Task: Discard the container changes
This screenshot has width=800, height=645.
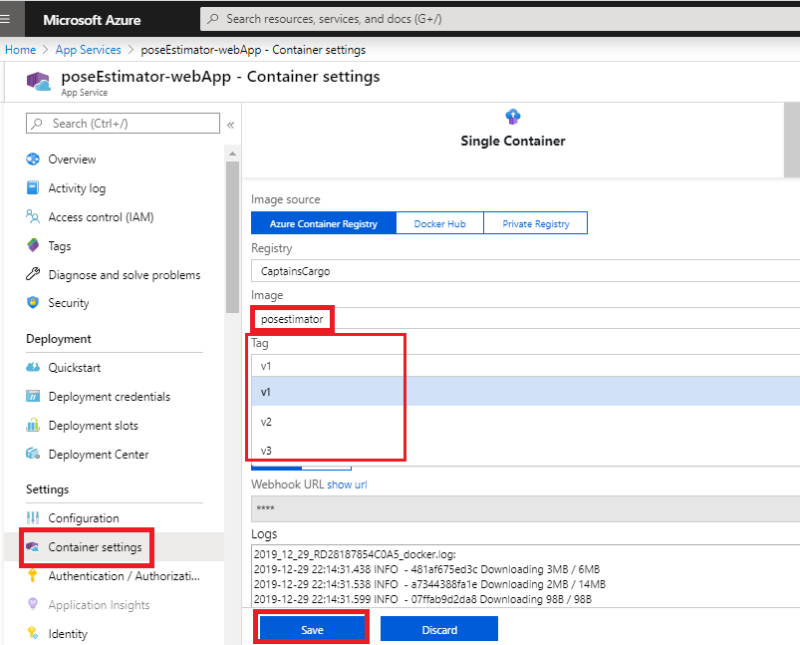Action: 440,628
